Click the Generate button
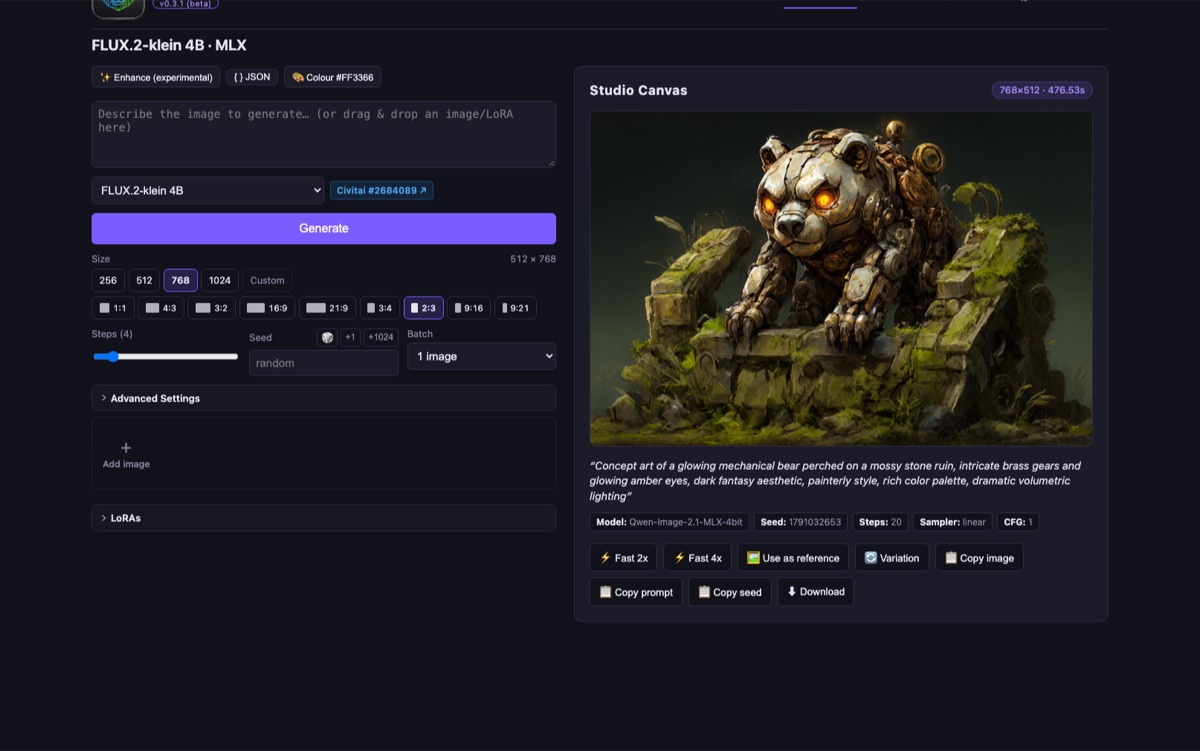 pos(323,228)
